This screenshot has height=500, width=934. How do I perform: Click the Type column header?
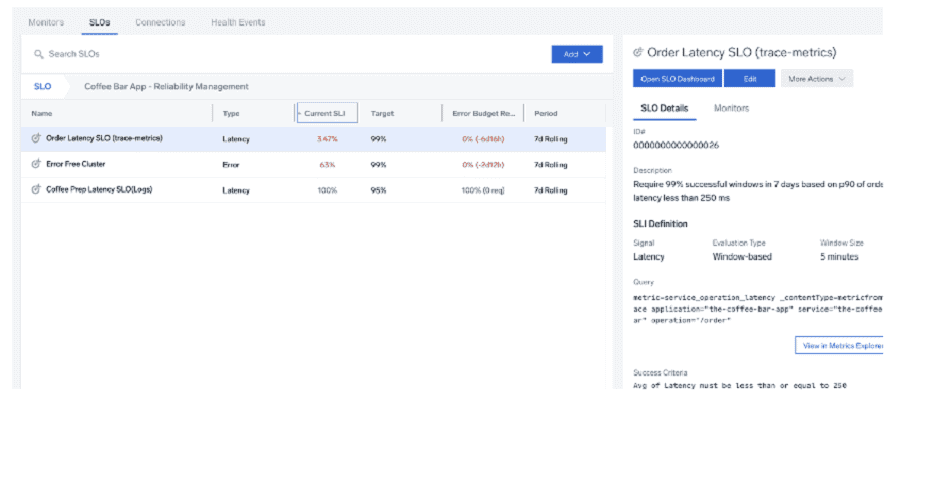click(231, 113)
